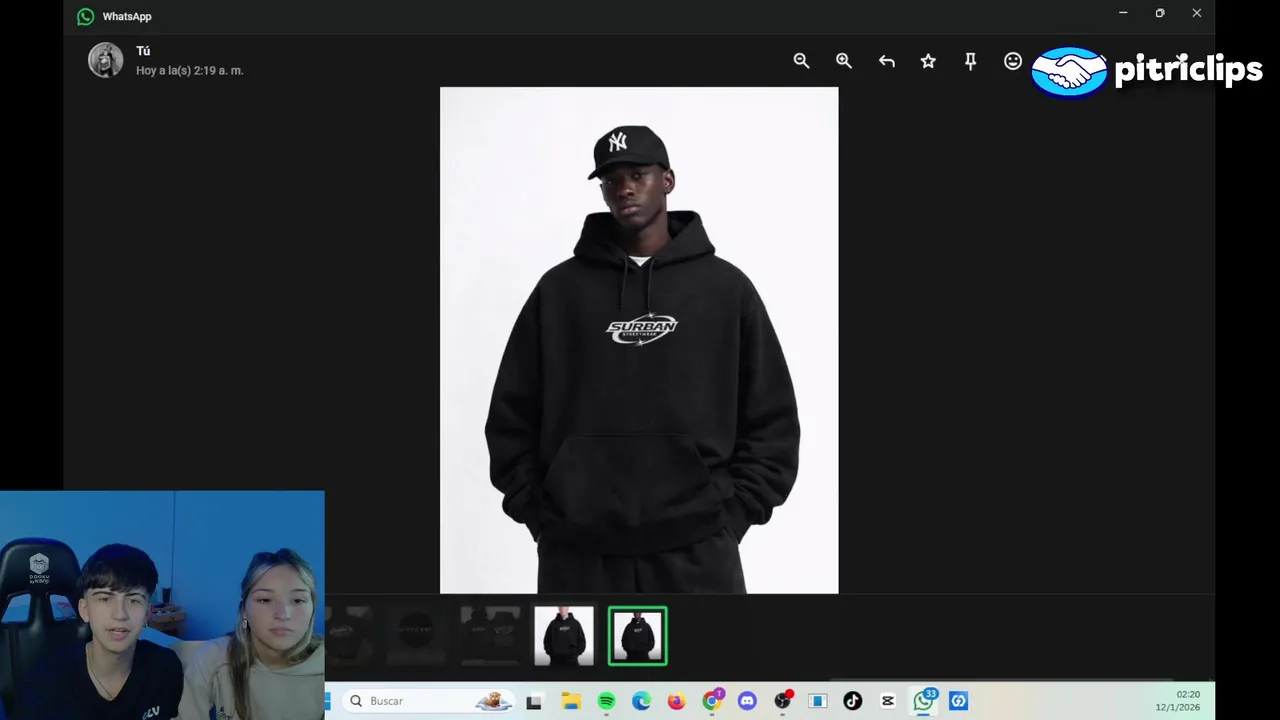Click the WhatsApp logo in the title bar
This screenshot has width=1280, height=720.
pos(86,16)
